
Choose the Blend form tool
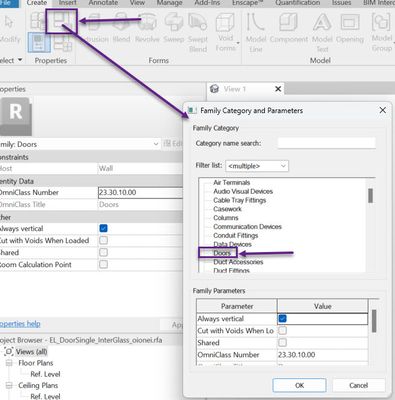(121, 28)
